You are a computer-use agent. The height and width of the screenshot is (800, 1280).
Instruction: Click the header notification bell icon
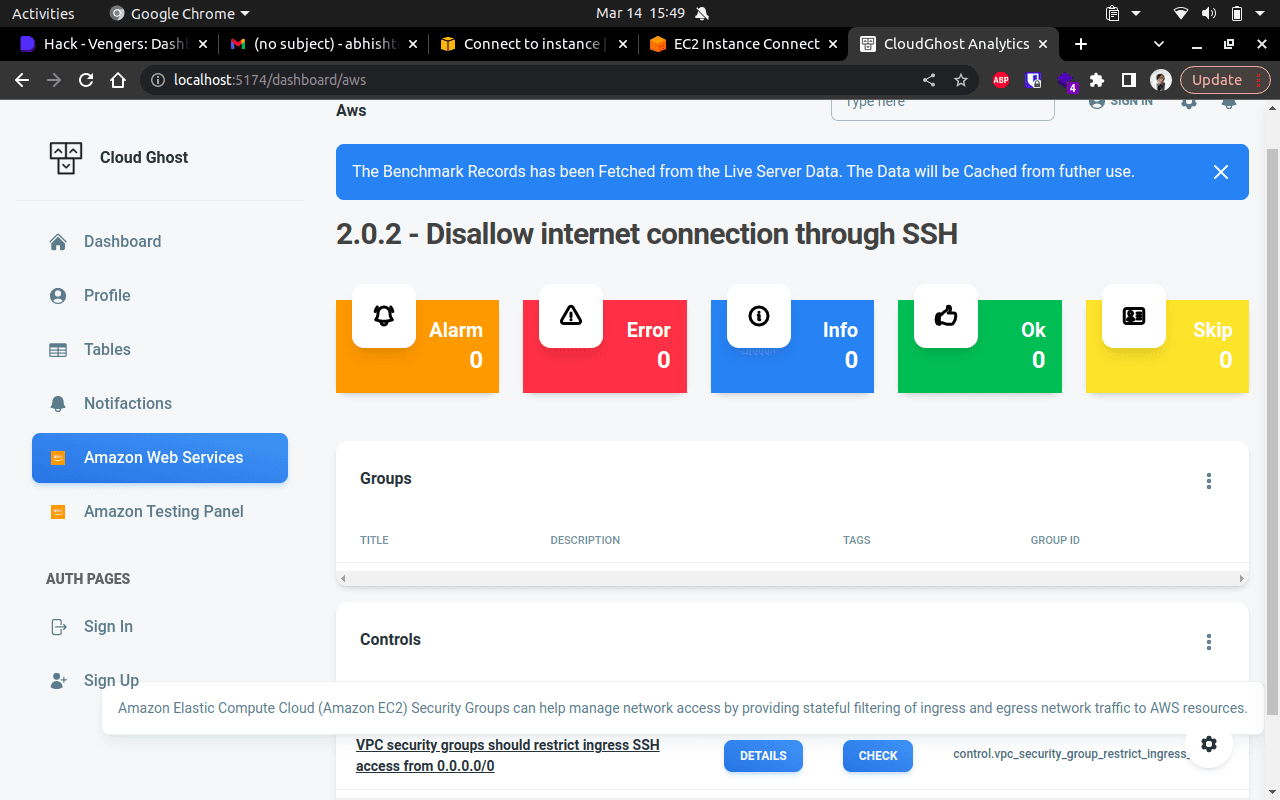[x=1229, y=102]
